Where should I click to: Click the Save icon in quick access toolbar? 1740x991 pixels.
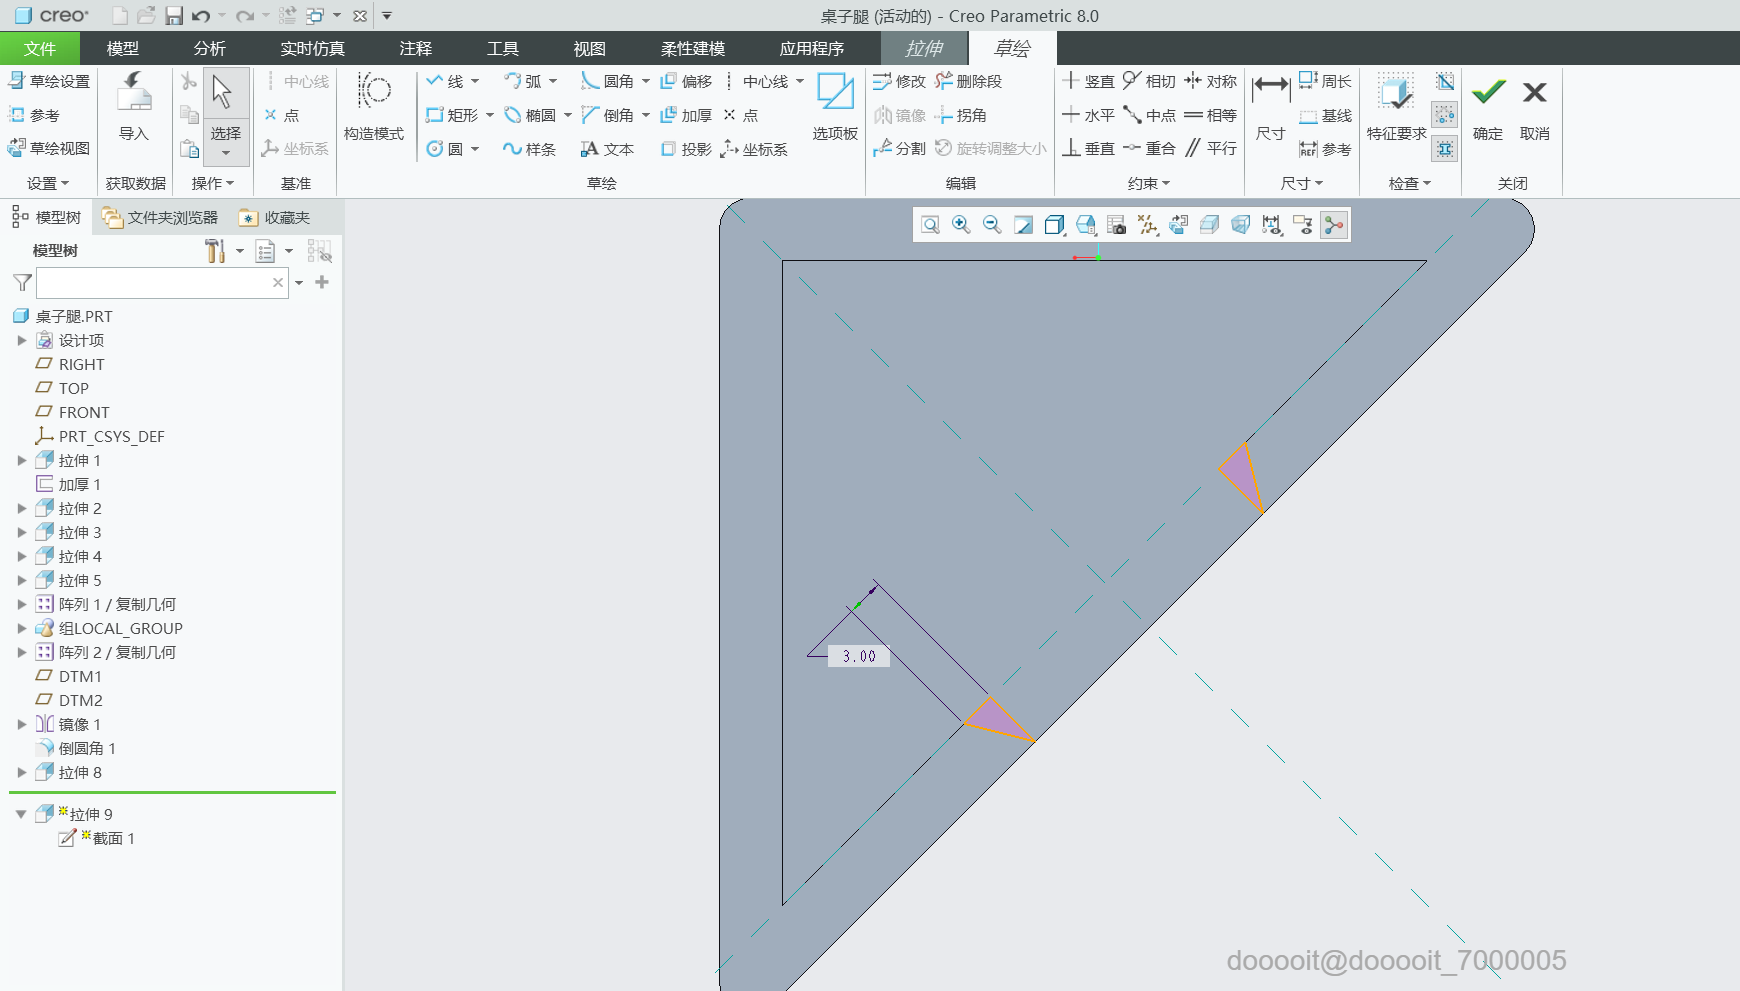(174, 16)
